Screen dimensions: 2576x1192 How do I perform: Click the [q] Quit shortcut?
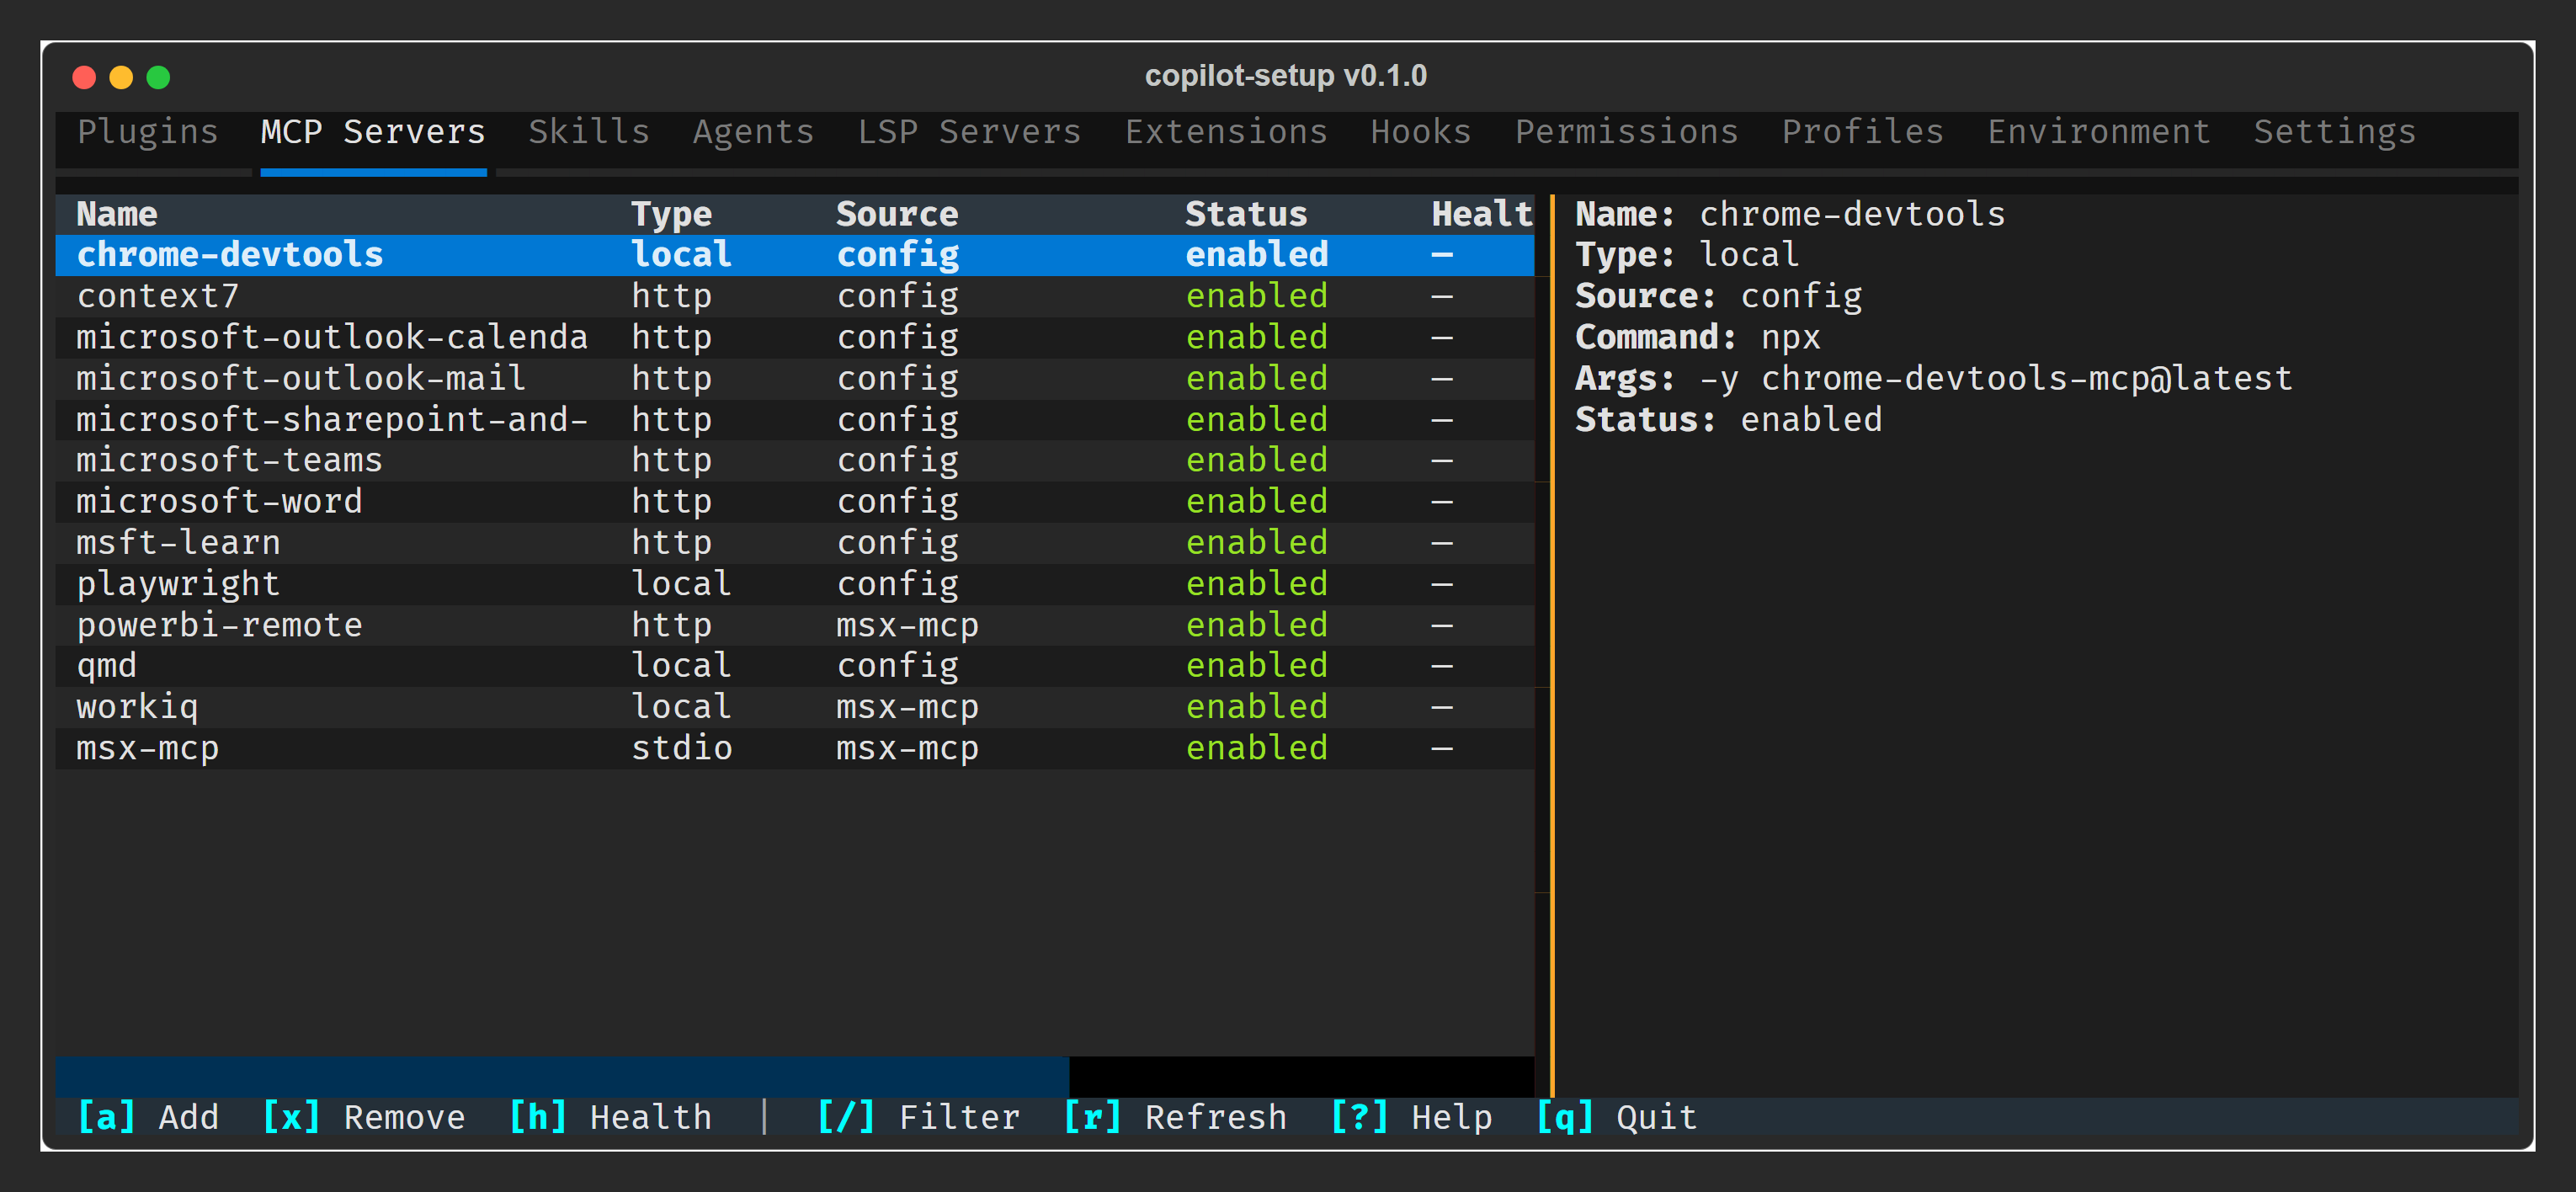click(1616, 1116)
